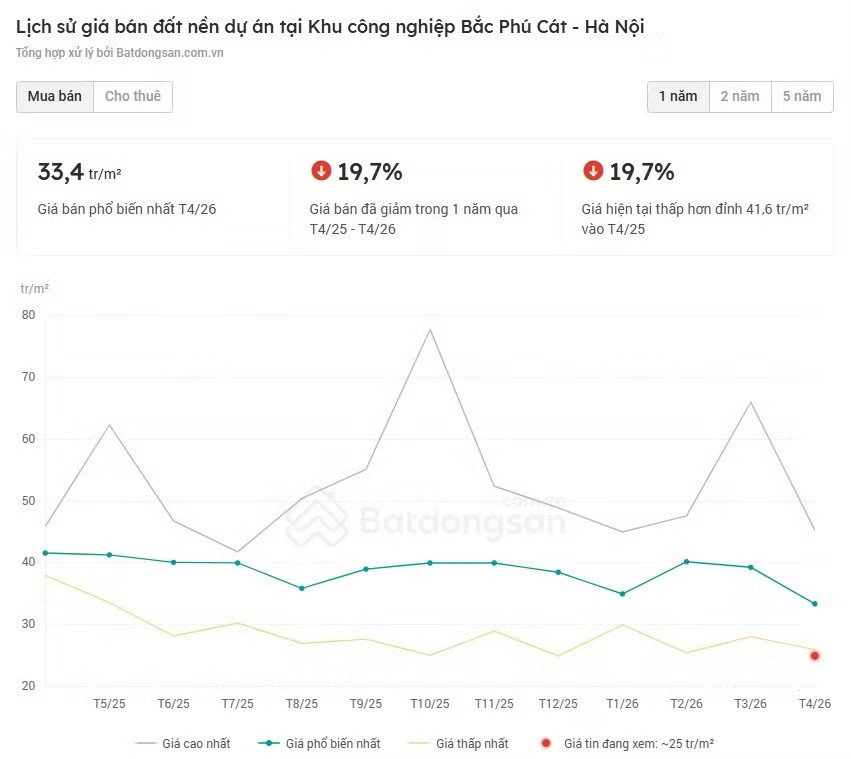Viewport: 851px width, 759px height.
Task: Click the red listing price marker on chart
Action: point(815,656)
